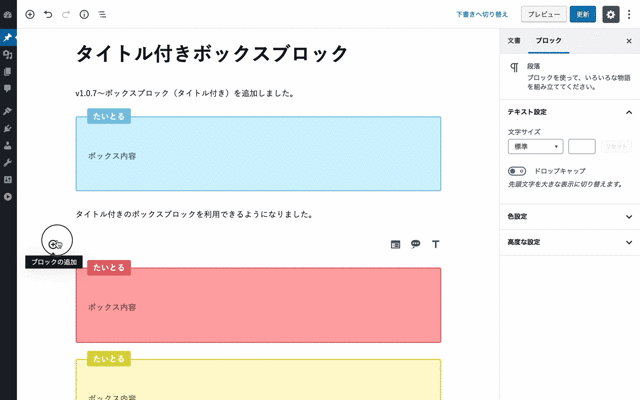Open Appearance brush icon in admin sidebar
This screenshot has width=640, height=400.
8,111
